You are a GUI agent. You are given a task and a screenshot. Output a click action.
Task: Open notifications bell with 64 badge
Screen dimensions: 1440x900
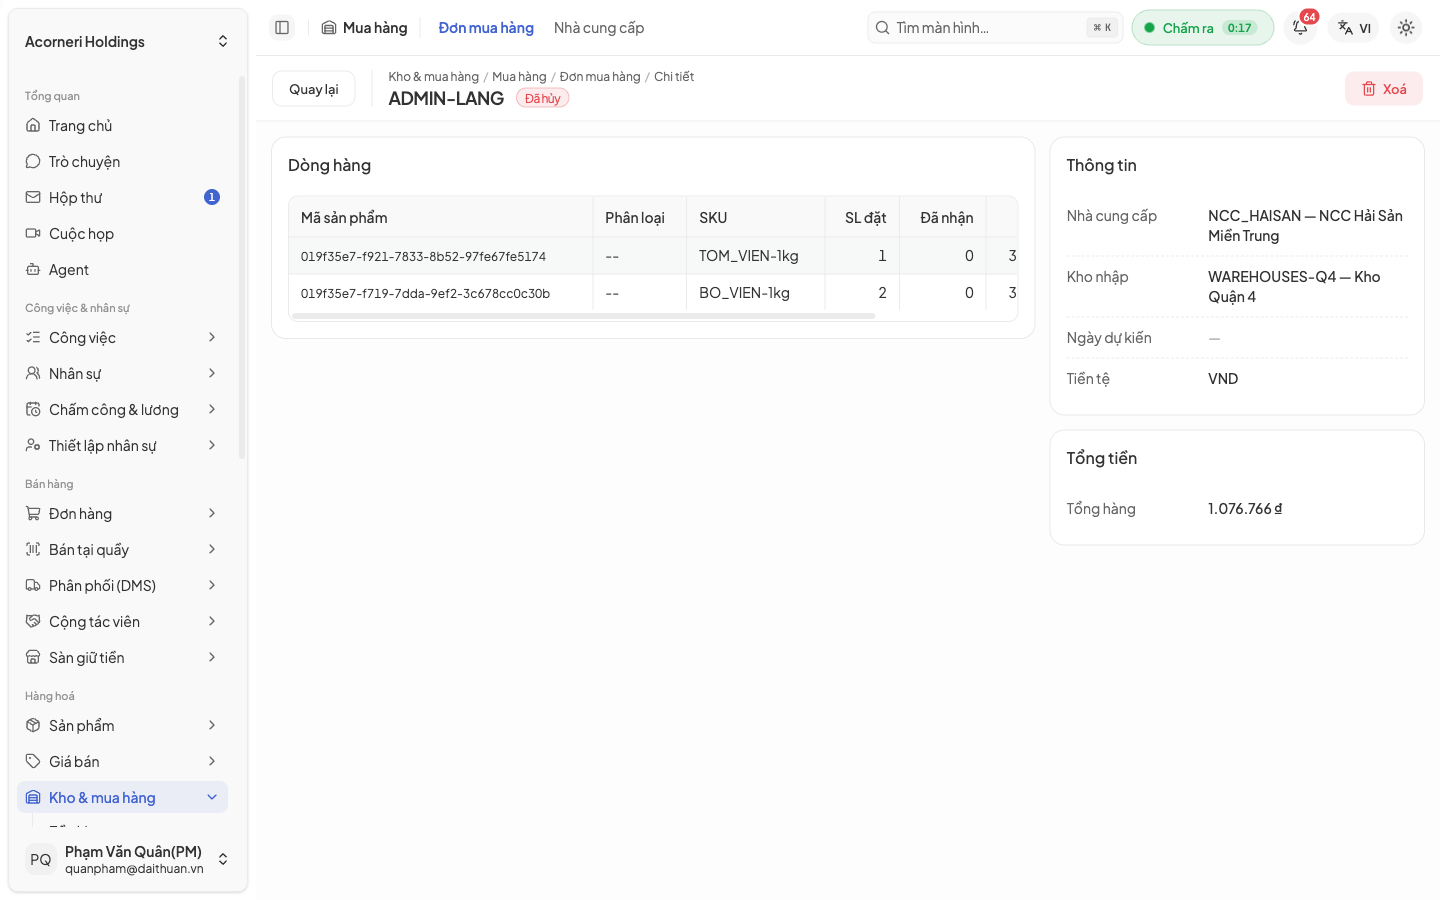point(1300,28)
